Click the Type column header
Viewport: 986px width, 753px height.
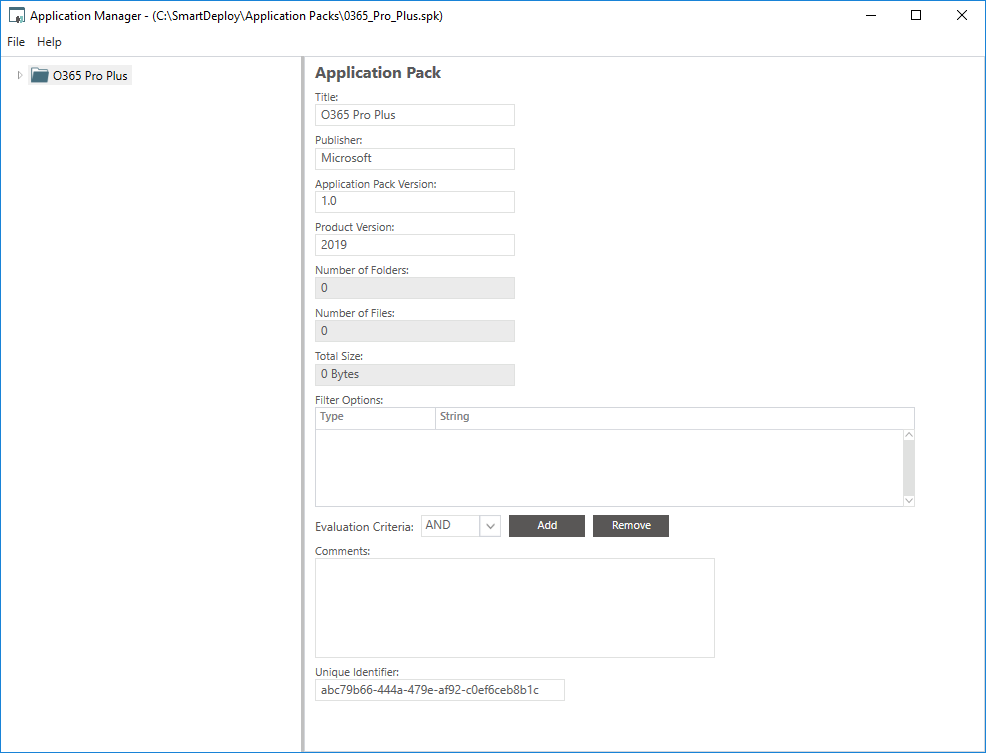coord(375,417)
